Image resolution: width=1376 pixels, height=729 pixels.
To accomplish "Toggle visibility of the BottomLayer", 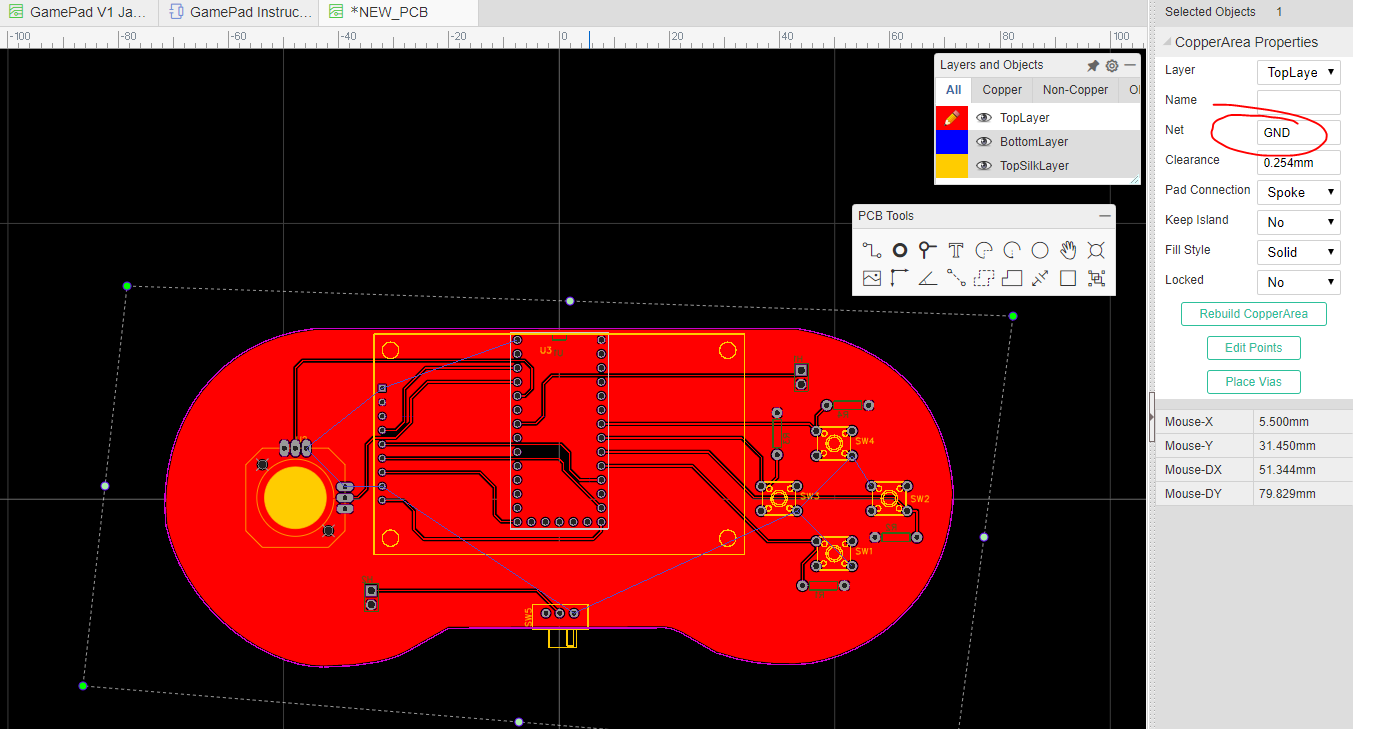I will [x=984, y=141].
